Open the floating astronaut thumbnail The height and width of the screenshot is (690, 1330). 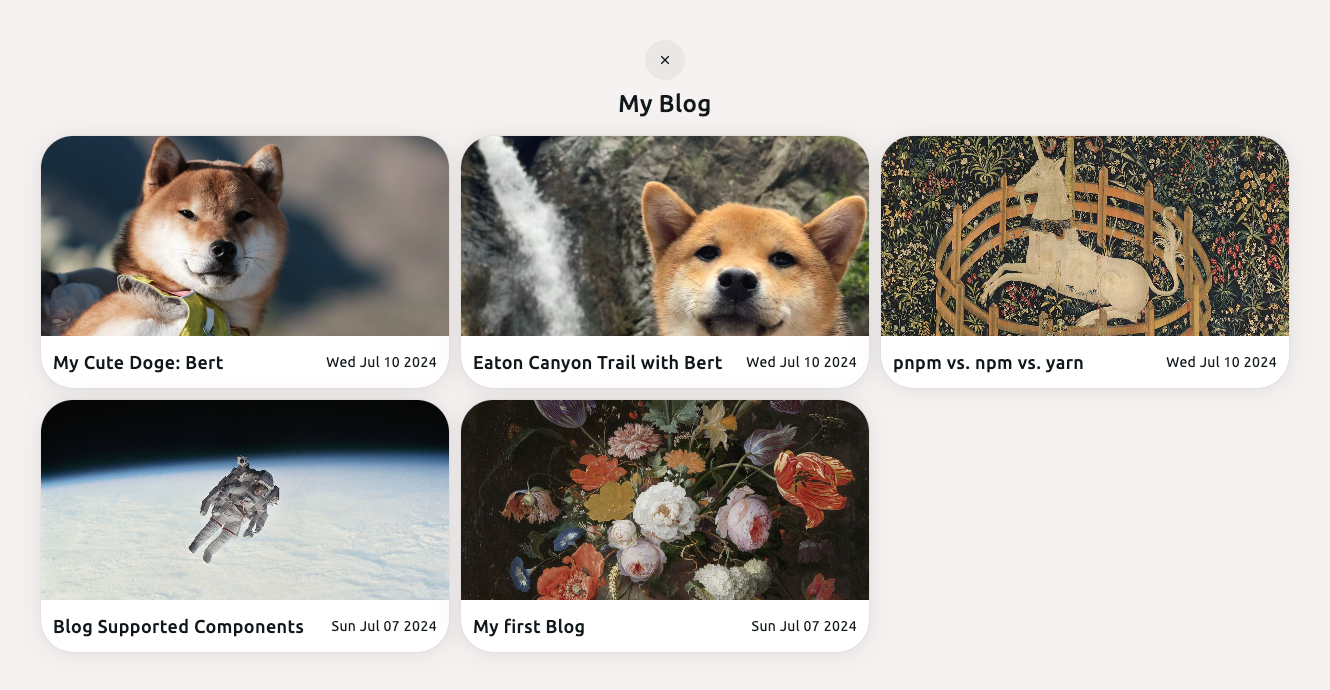[x=245, y=500]
